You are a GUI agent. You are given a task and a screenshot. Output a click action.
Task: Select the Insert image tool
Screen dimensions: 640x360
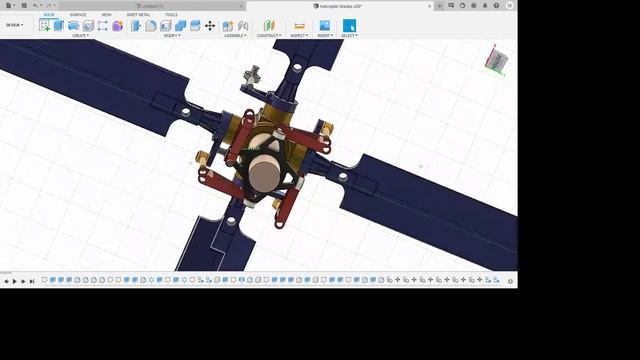click(x=324, y=26)
